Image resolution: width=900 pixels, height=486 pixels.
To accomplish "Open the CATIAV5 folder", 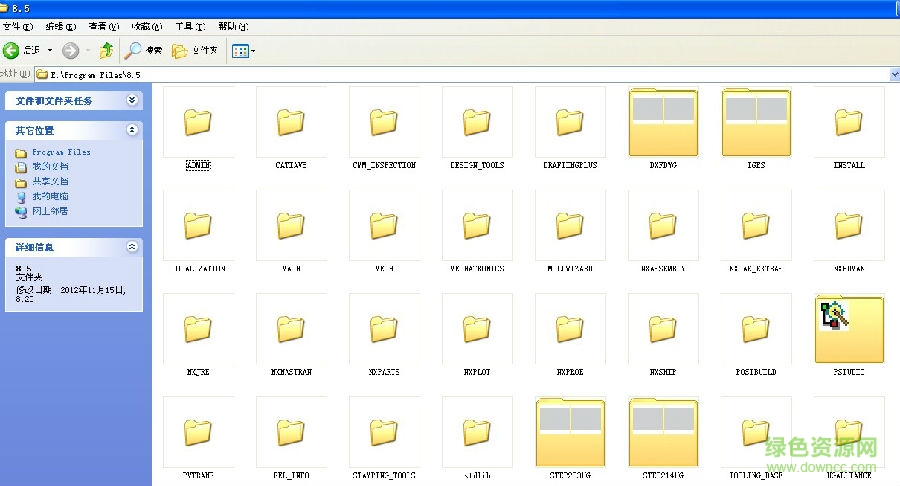I will pos(291,123).
